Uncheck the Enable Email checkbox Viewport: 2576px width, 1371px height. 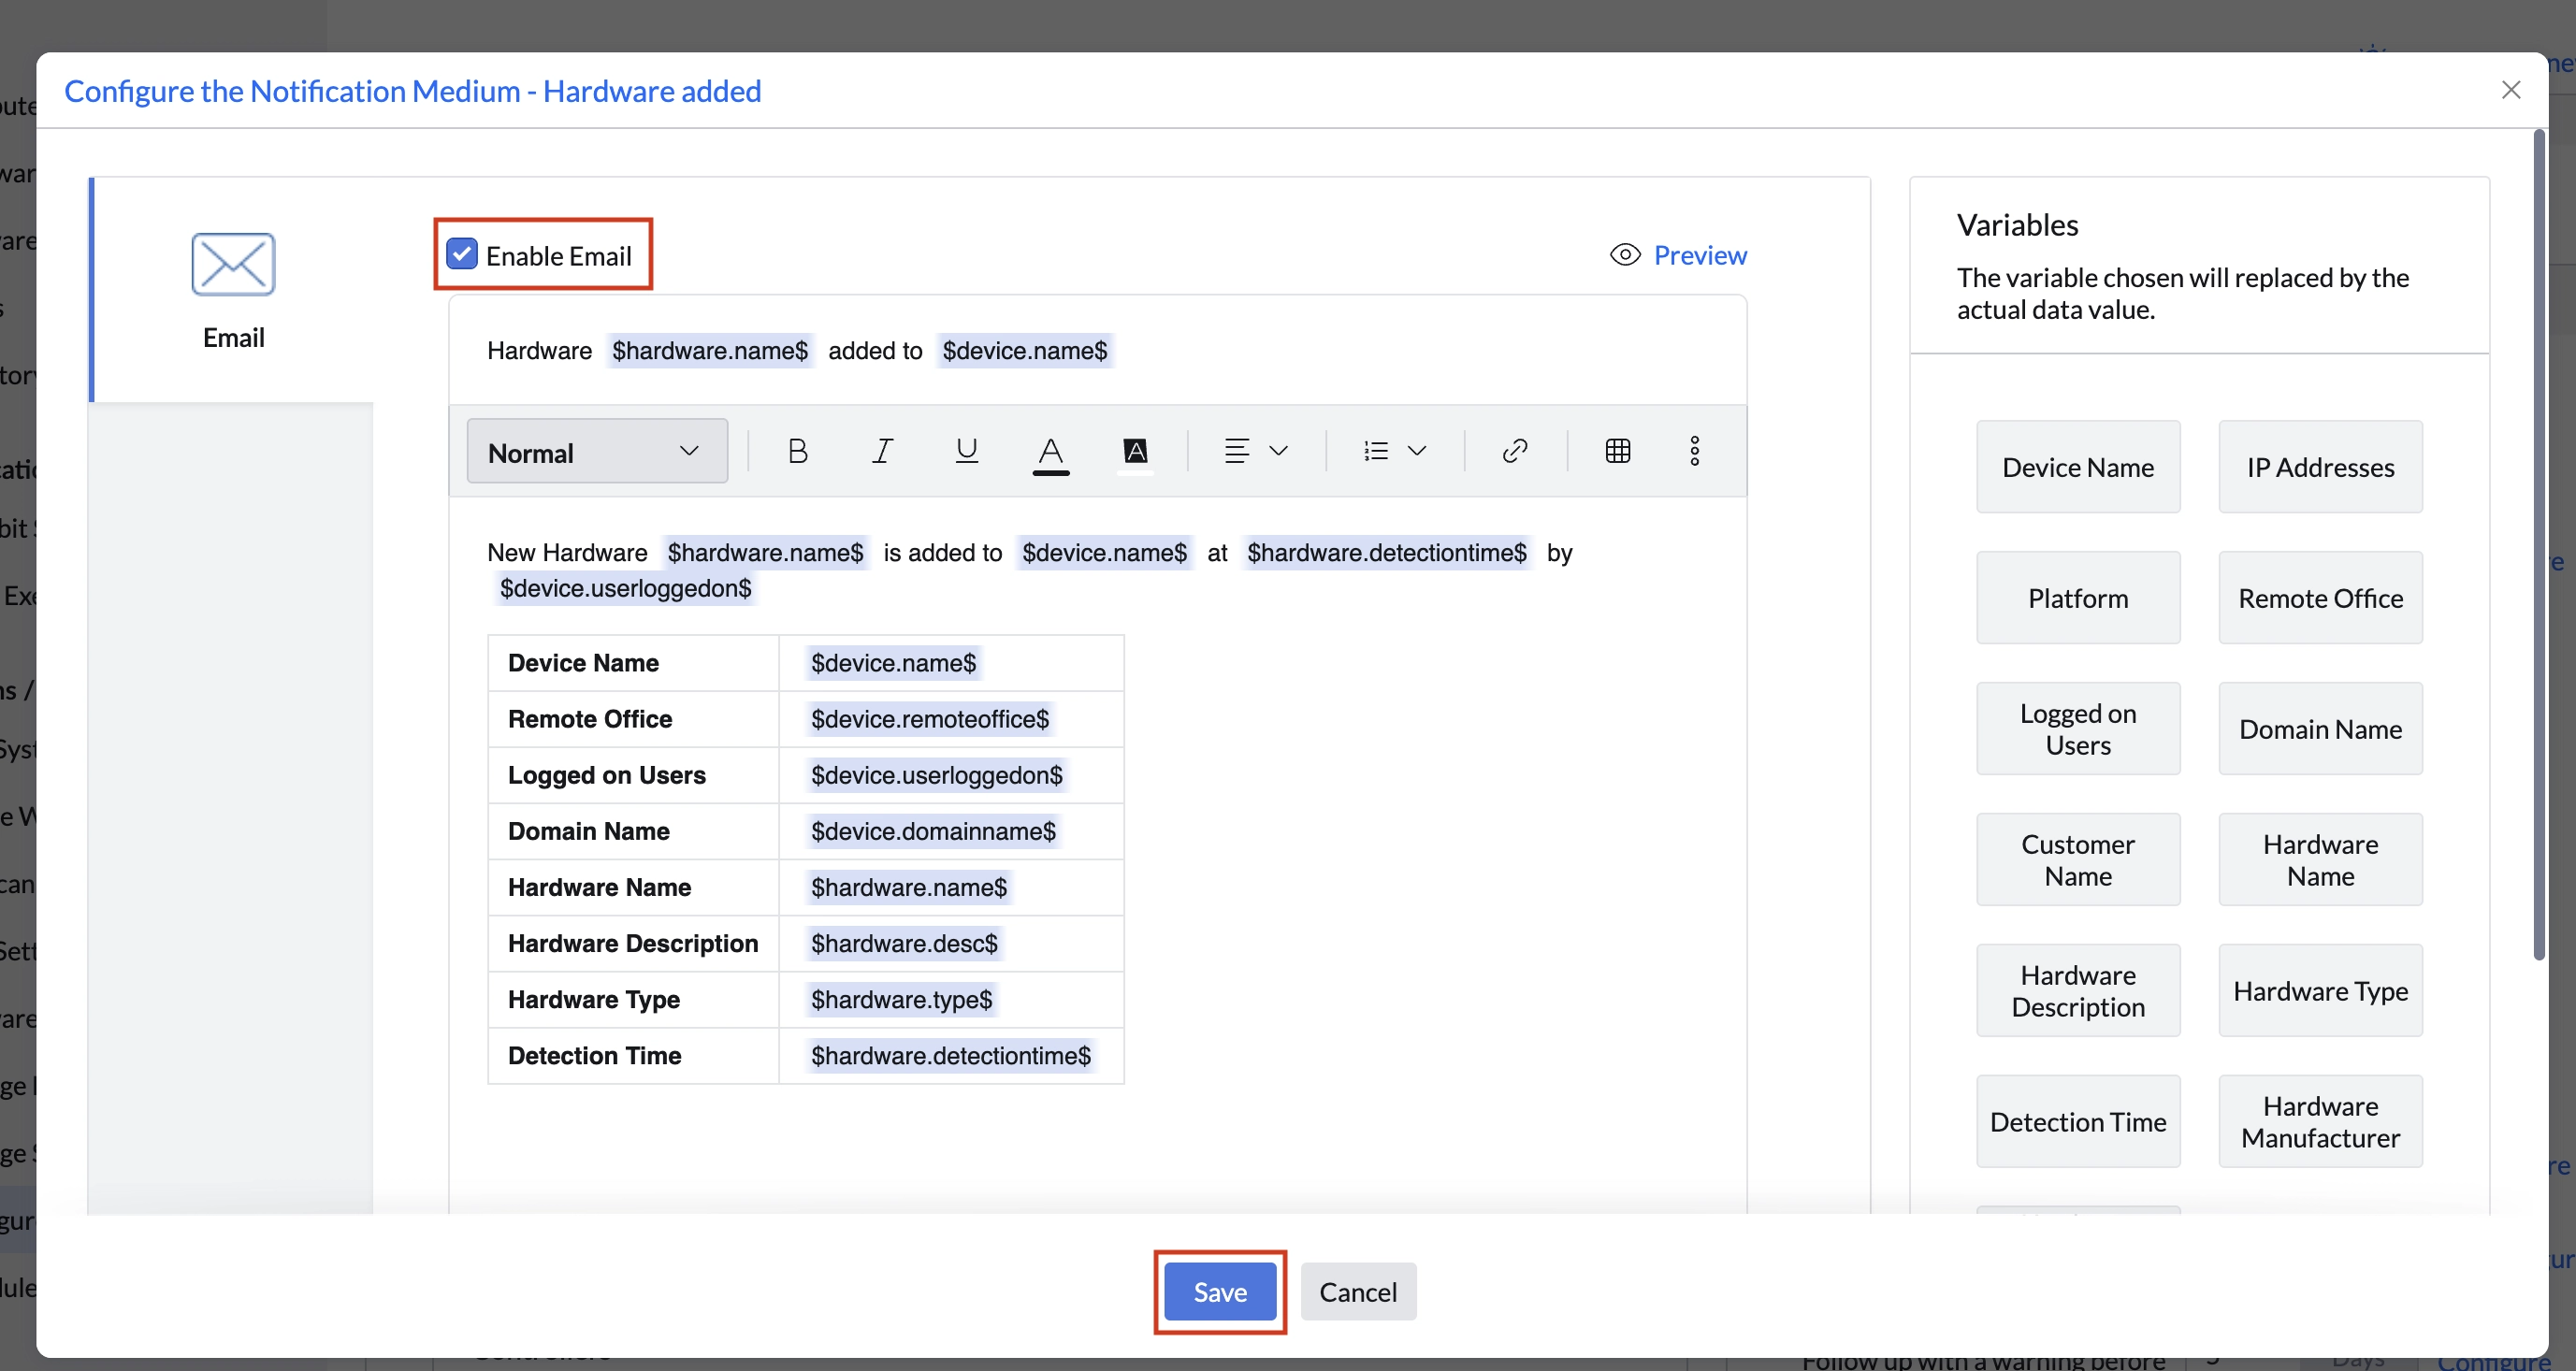(x=461, y=254)
